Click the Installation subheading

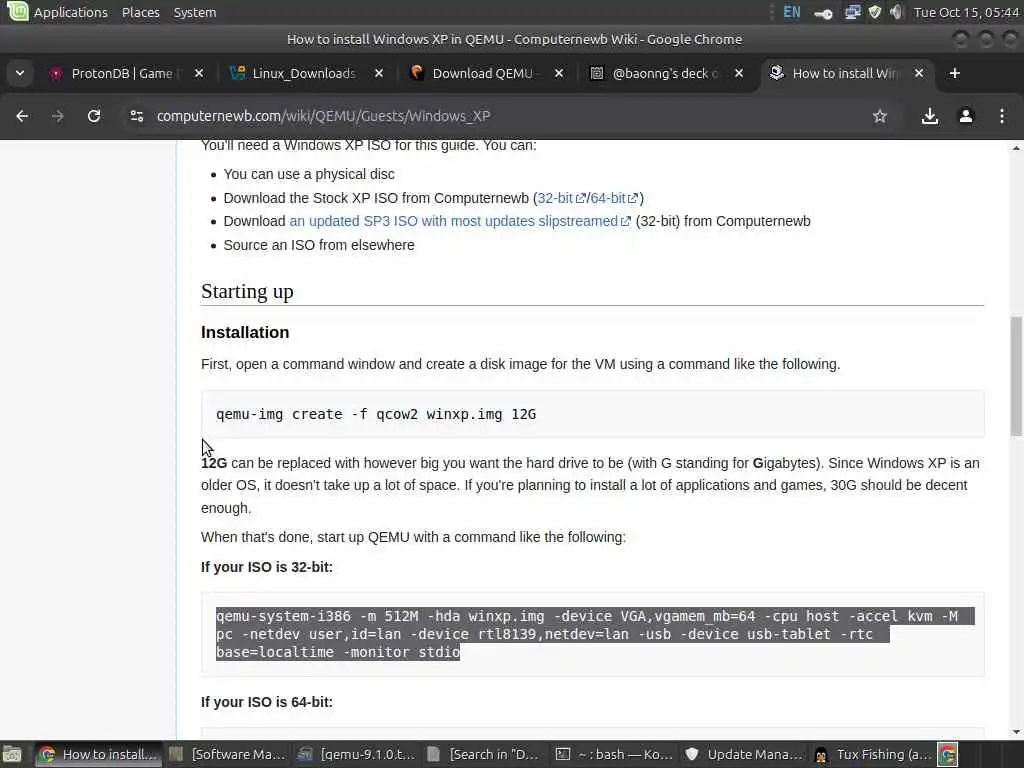[245, 332]
